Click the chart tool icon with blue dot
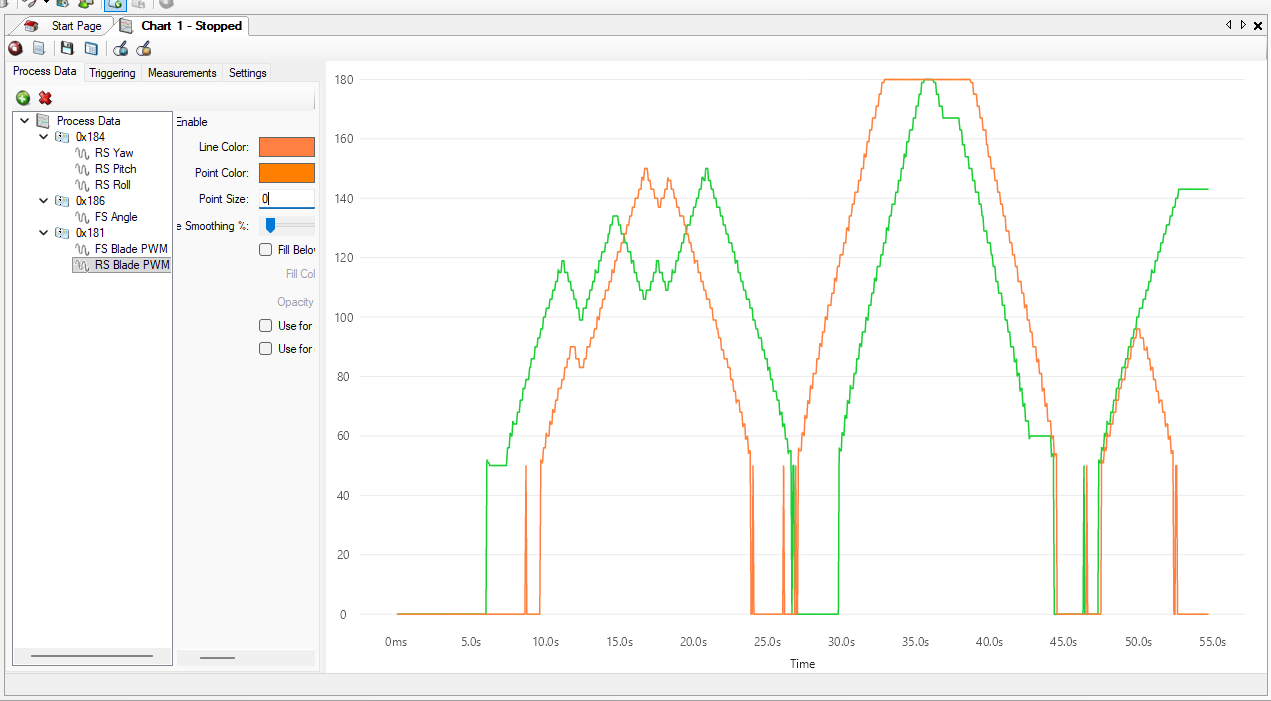1271x701 pixels. click(120, 48)
